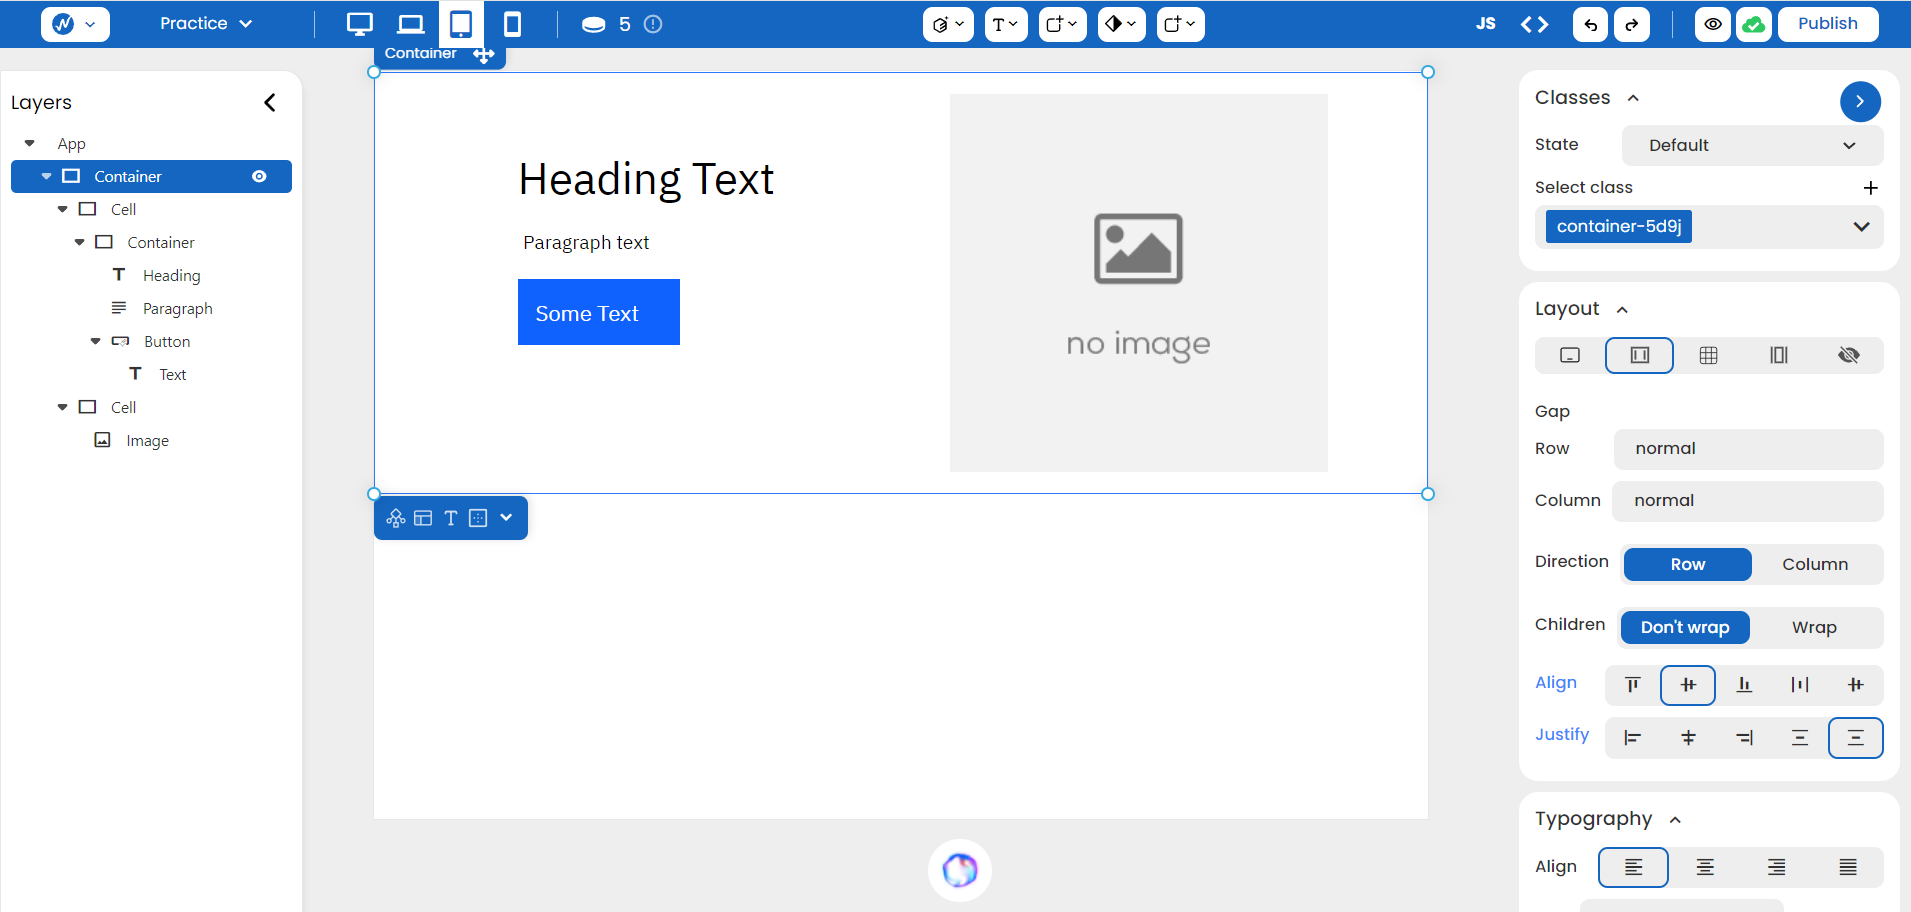Collapse the Layers panel with the back chevron
This screenshot has height=912, width=1911.
pyautogui.click(x=270, y=102)
